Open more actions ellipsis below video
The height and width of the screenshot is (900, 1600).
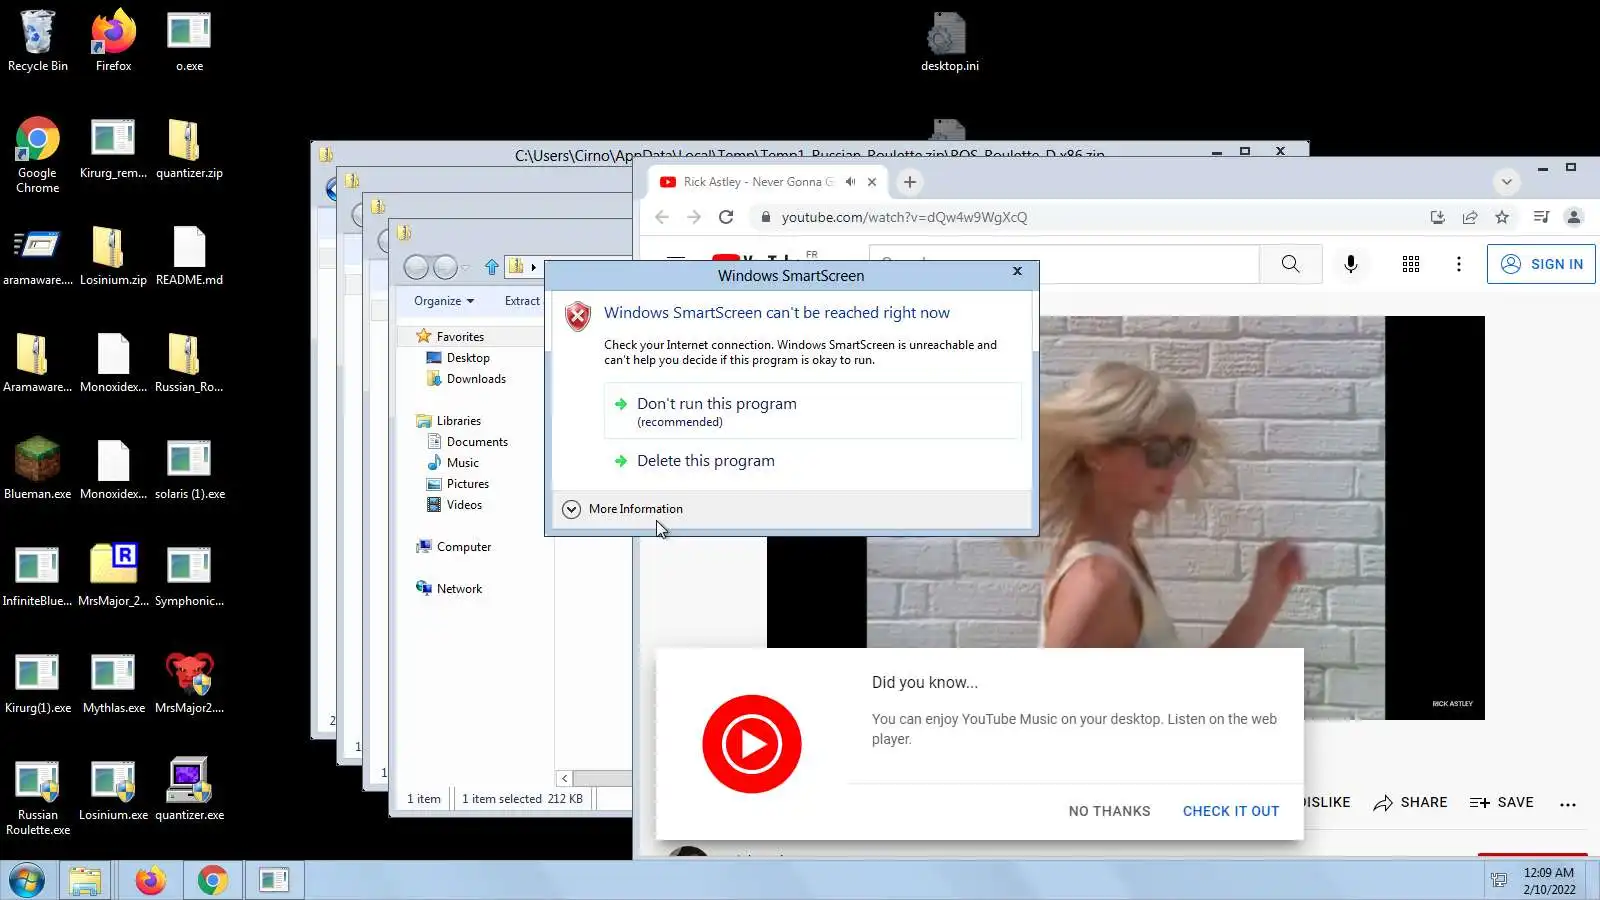point(1568,803)
